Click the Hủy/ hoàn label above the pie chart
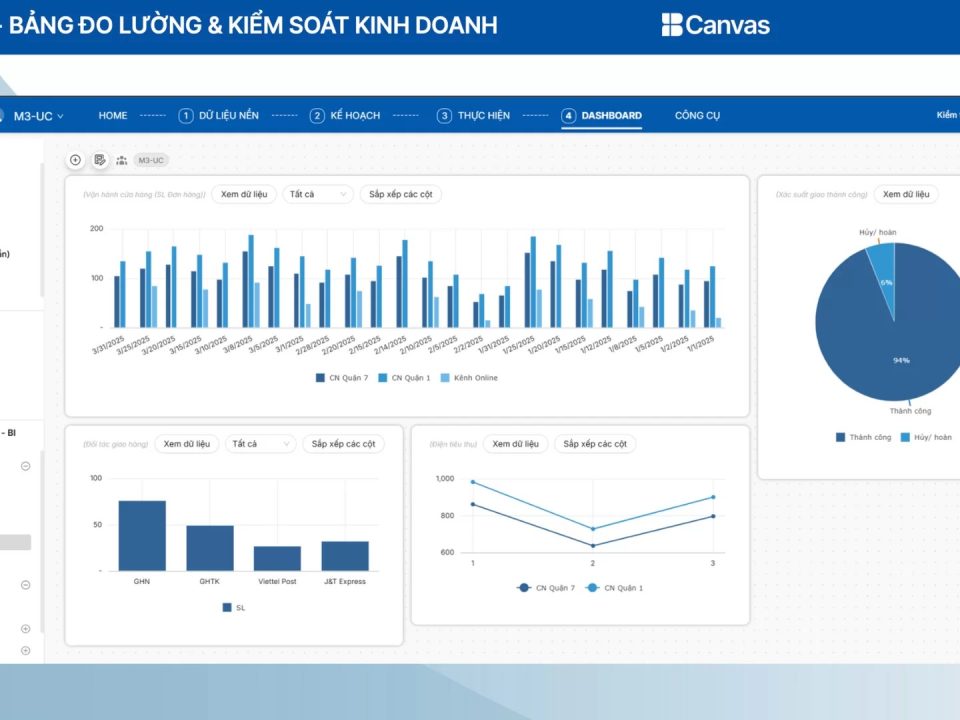The height and width of the screenshot is (720, 960). [877, 232]
